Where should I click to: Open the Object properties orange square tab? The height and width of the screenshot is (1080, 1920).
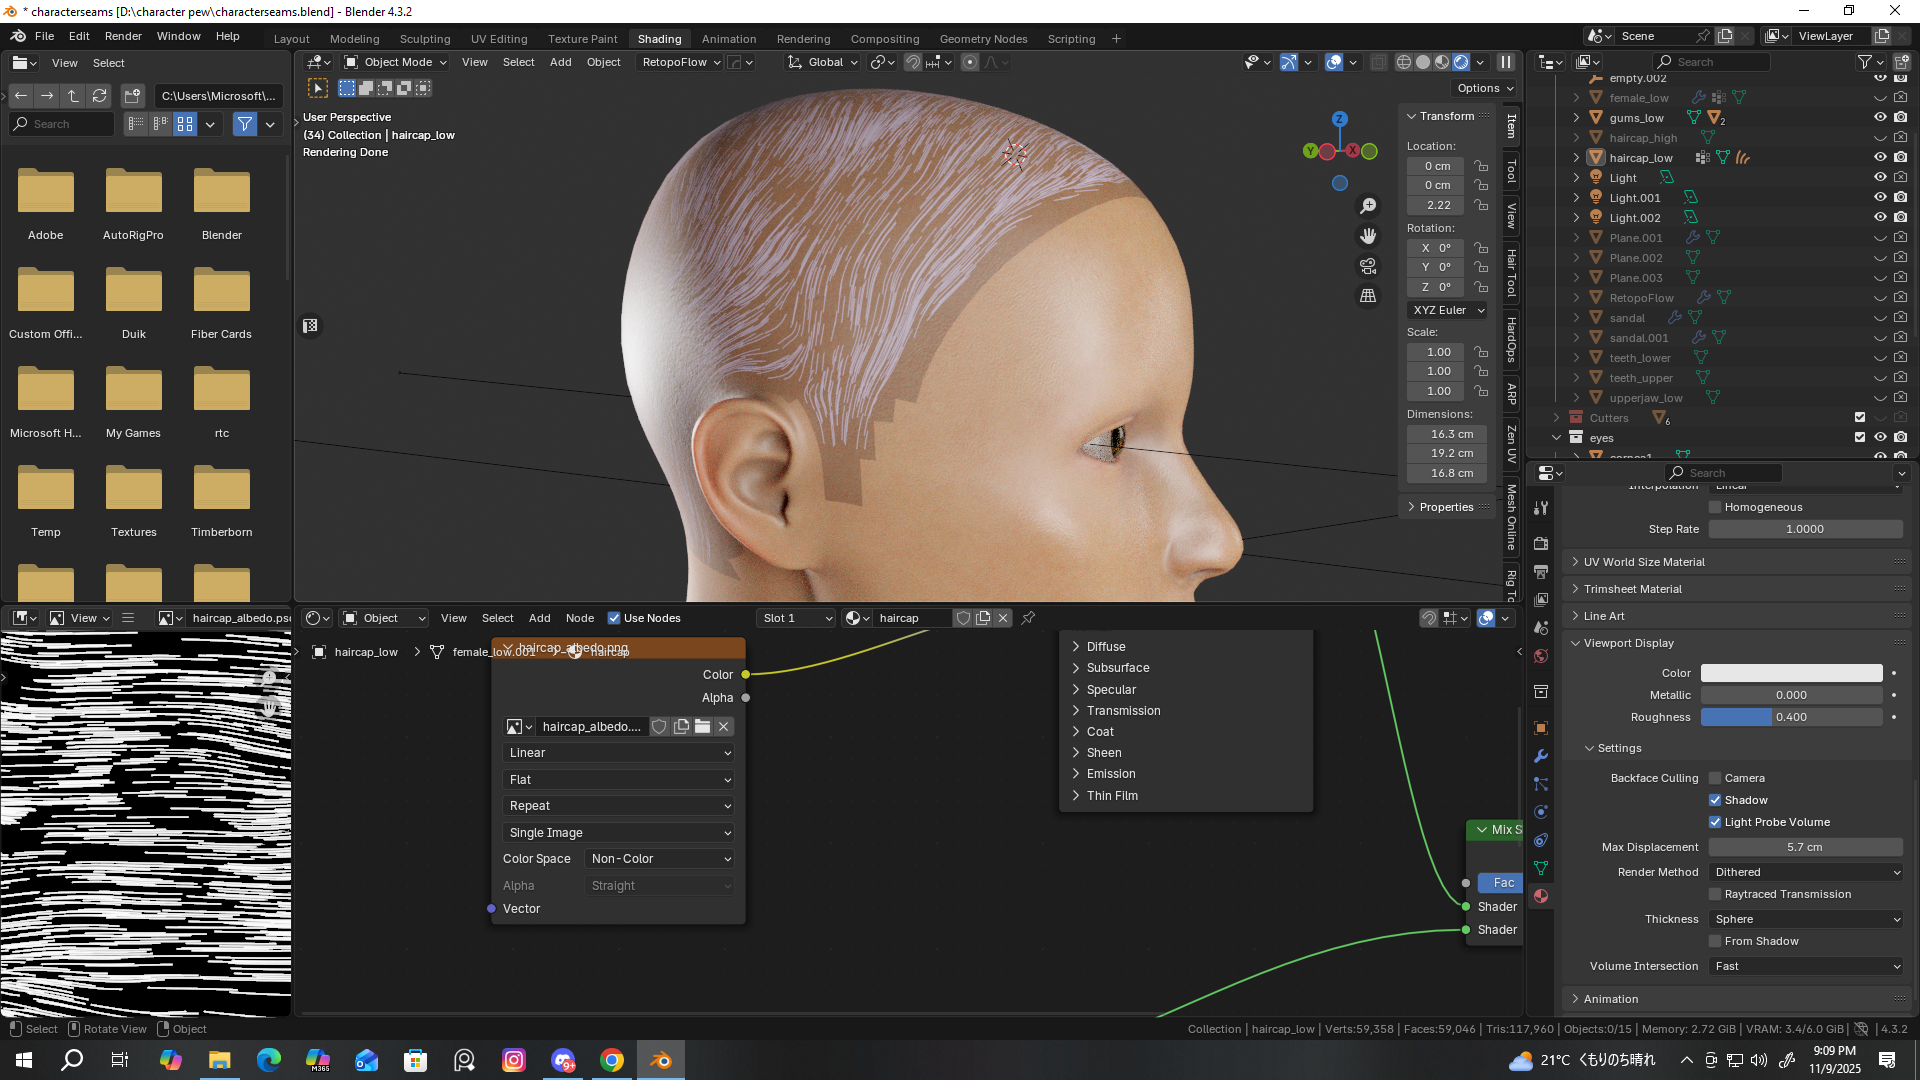(x=1541, y=728)
